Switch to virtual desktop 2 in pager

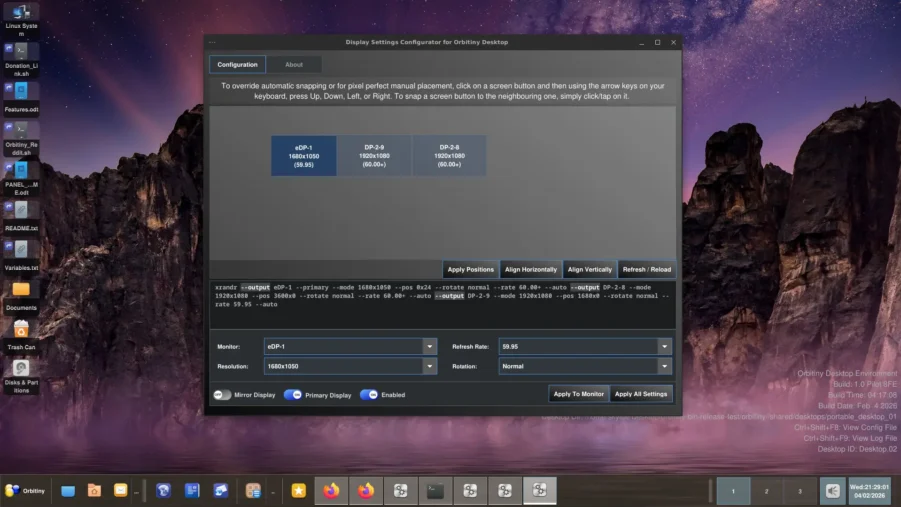[x=766, y=491]
